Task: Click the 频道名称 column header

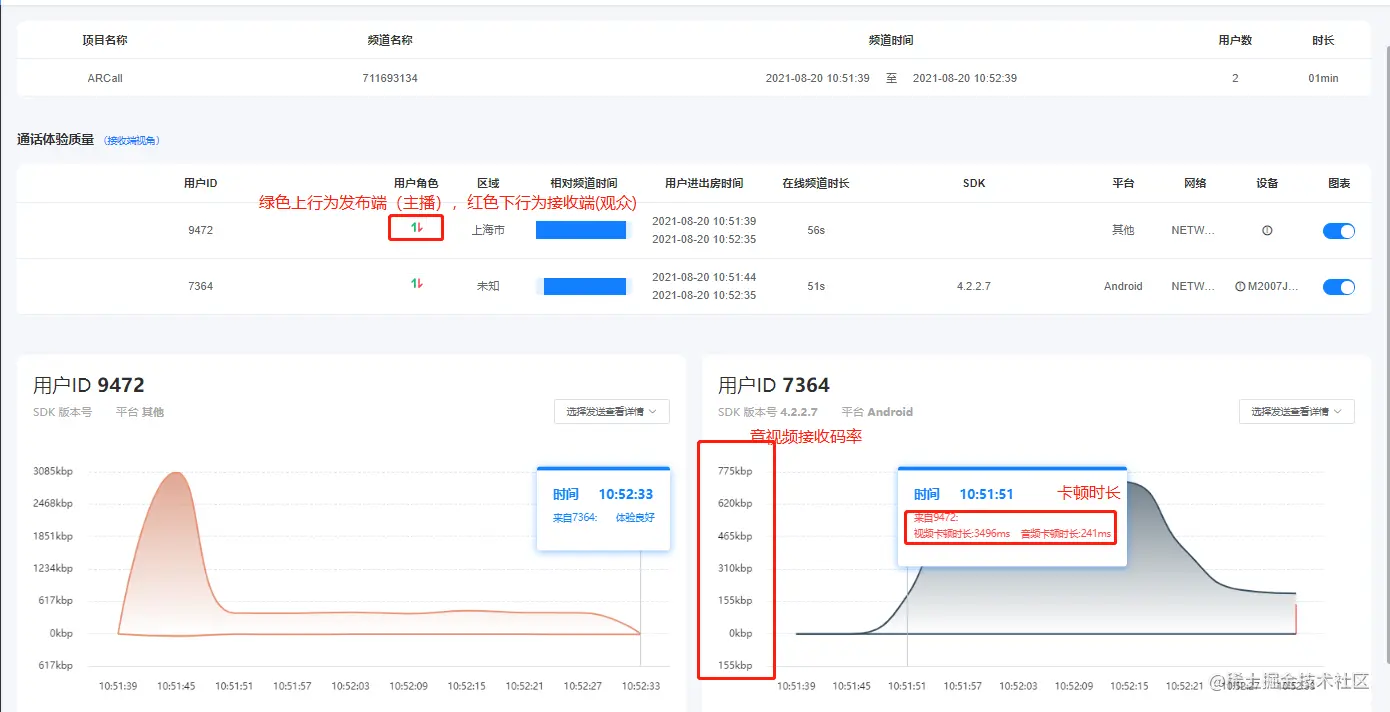Action: click(390, 40)
